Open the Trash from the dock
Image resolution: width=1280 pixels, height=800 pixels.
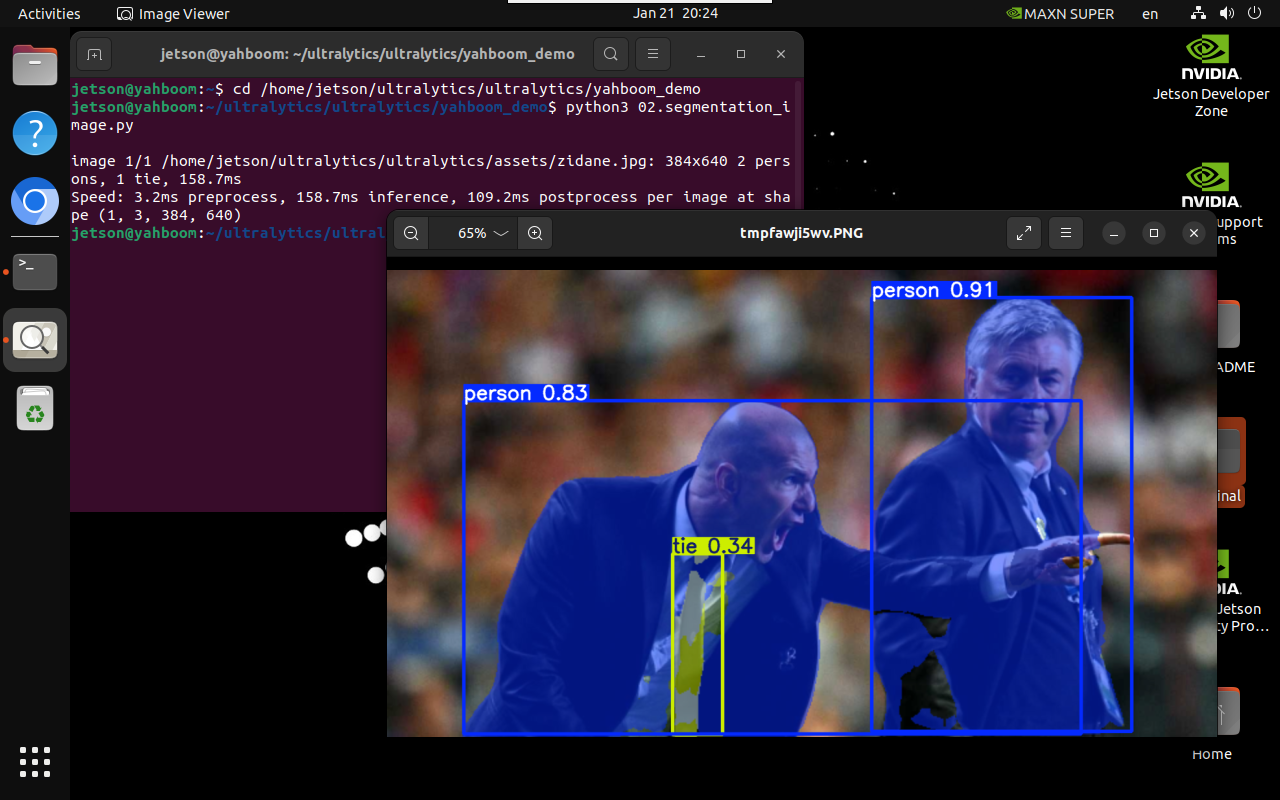pos(35,408)
